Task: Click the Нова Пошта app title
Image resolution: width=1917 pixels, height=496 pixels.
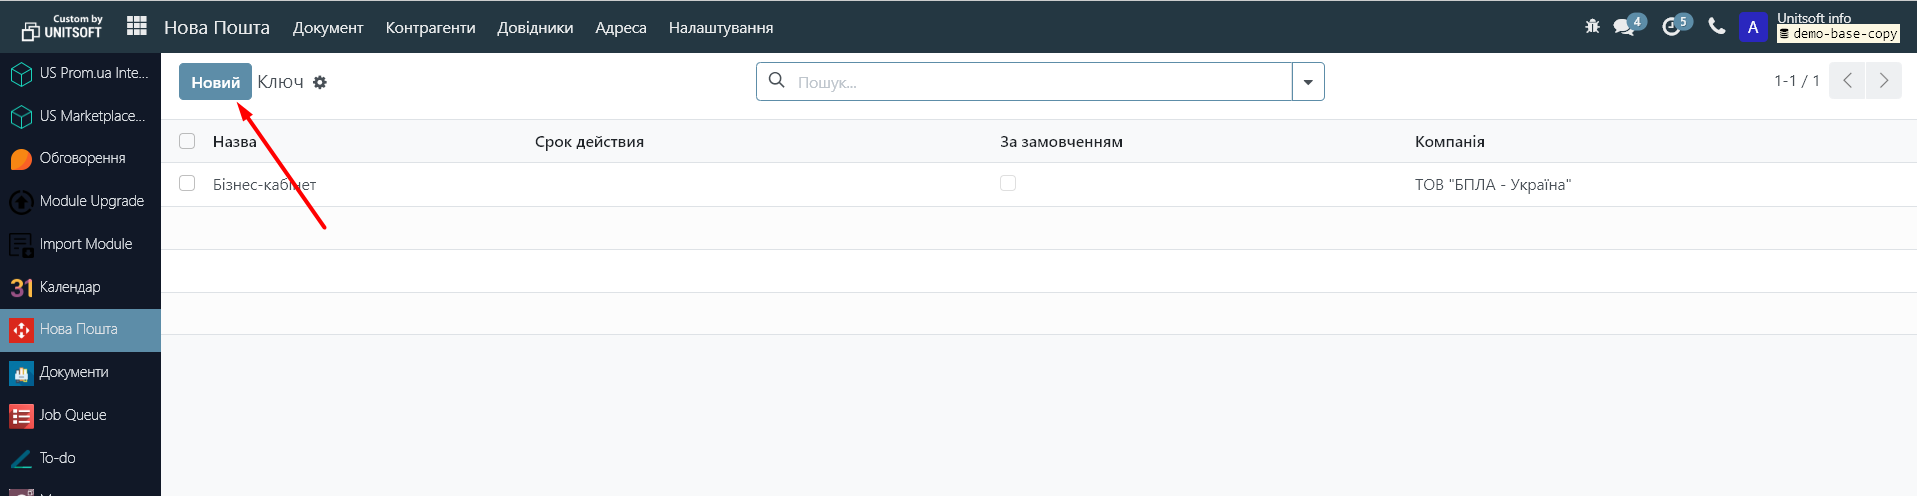Action: coord(217,27)
